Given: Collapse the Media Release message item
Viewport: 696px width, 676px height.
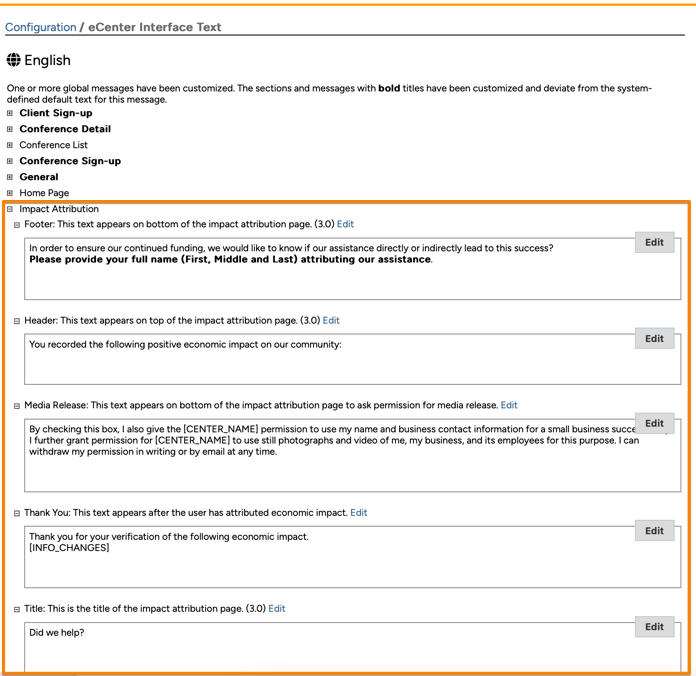Looking at the screenshot, I should tap(17, 406).
